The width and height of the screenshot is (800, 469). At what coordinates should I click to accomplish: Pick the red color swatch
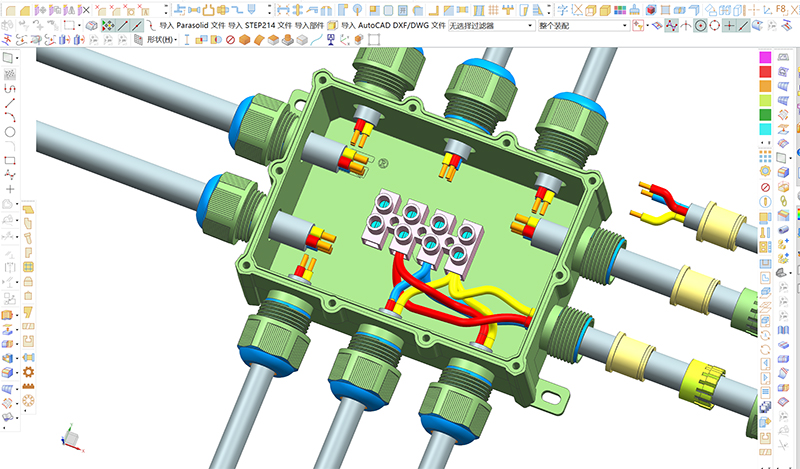click(765, 72)
